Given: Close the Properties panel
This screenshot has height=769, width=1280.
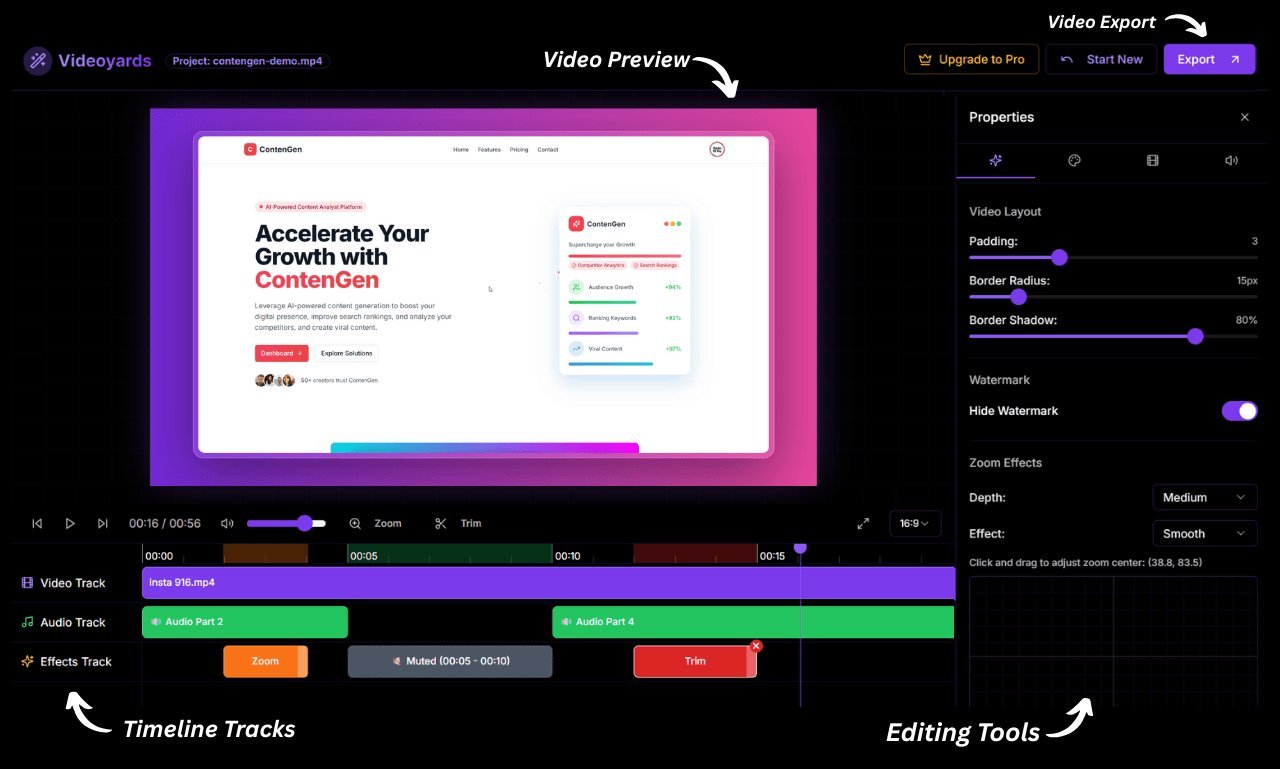Looking at the screenshot, I should coord(1245,117).
